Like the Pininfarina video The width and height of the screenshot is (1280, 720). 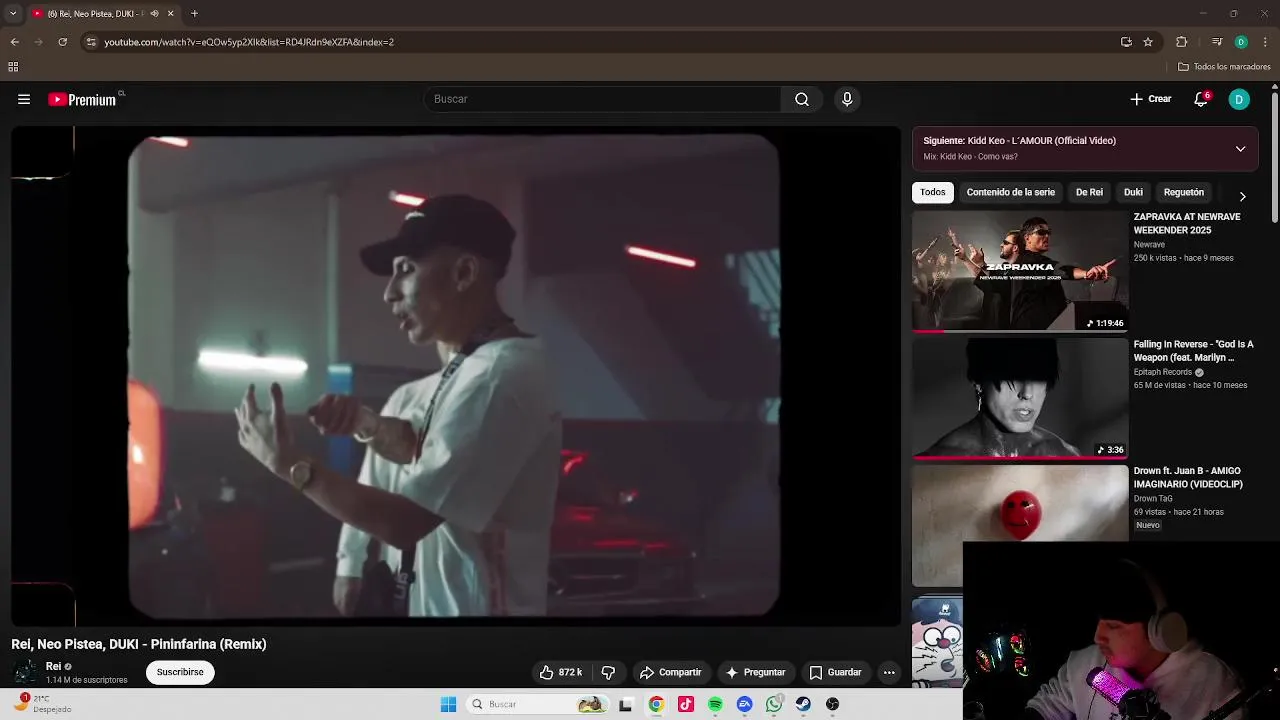[x=561, y=672]
